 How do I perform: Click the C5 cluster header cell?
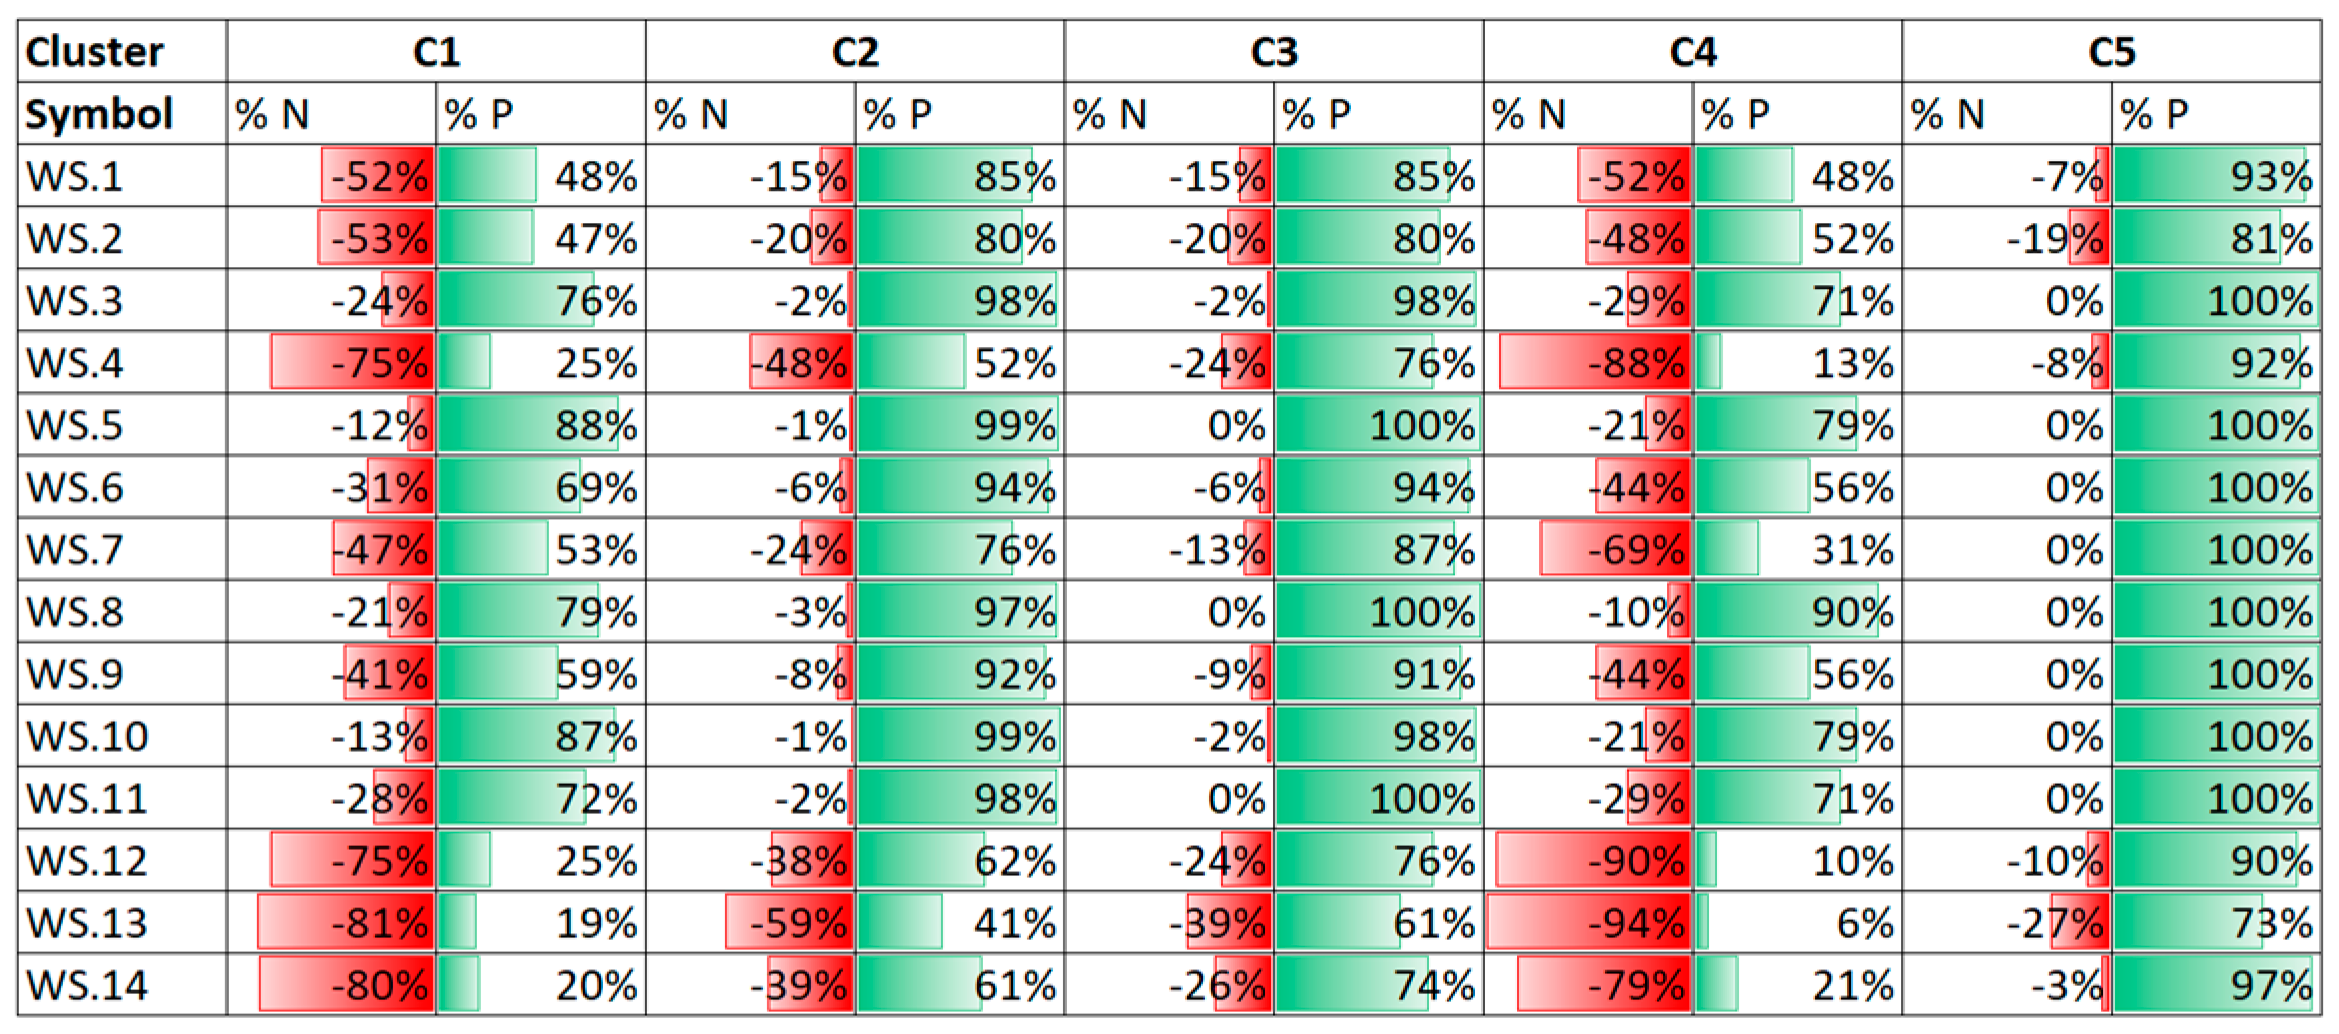(x=2111, y=52)
